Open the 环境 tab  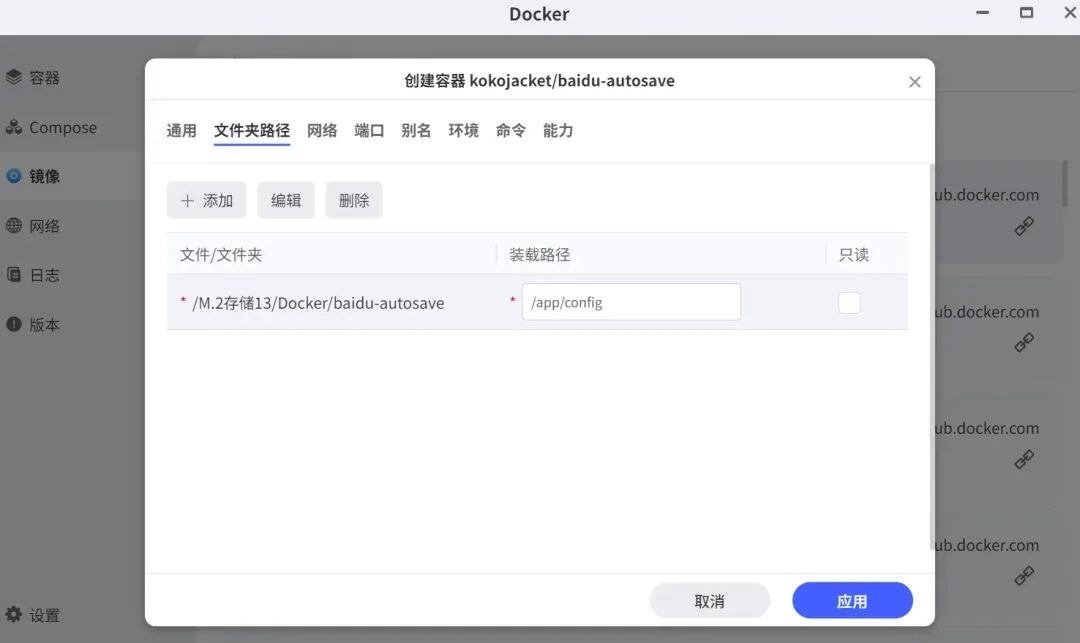pyautogui.click(x=463, y=131)
